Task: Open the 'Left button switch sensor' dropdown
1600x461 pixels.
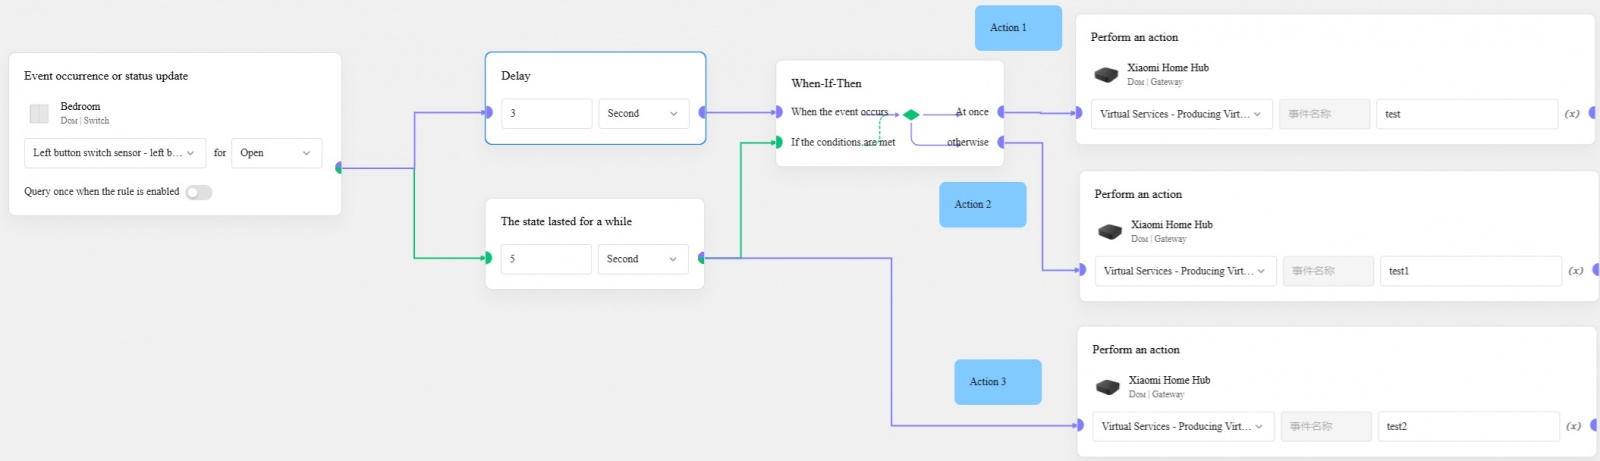Action: tap(114, 153)
